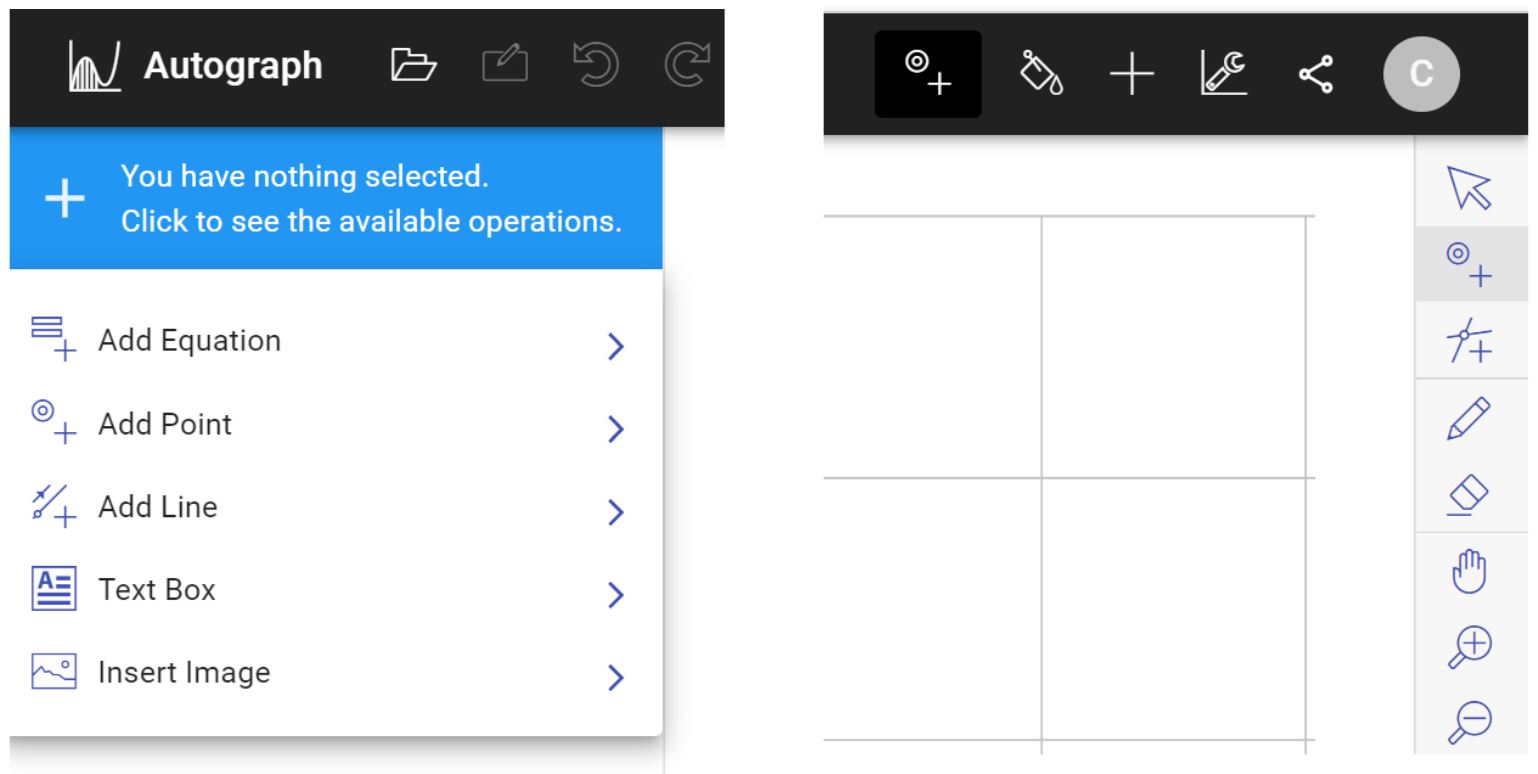The height and width of the screenshot is (774, 1538).
Task: Choose the Text Box menu entry
Action: [x=157, y=590]
